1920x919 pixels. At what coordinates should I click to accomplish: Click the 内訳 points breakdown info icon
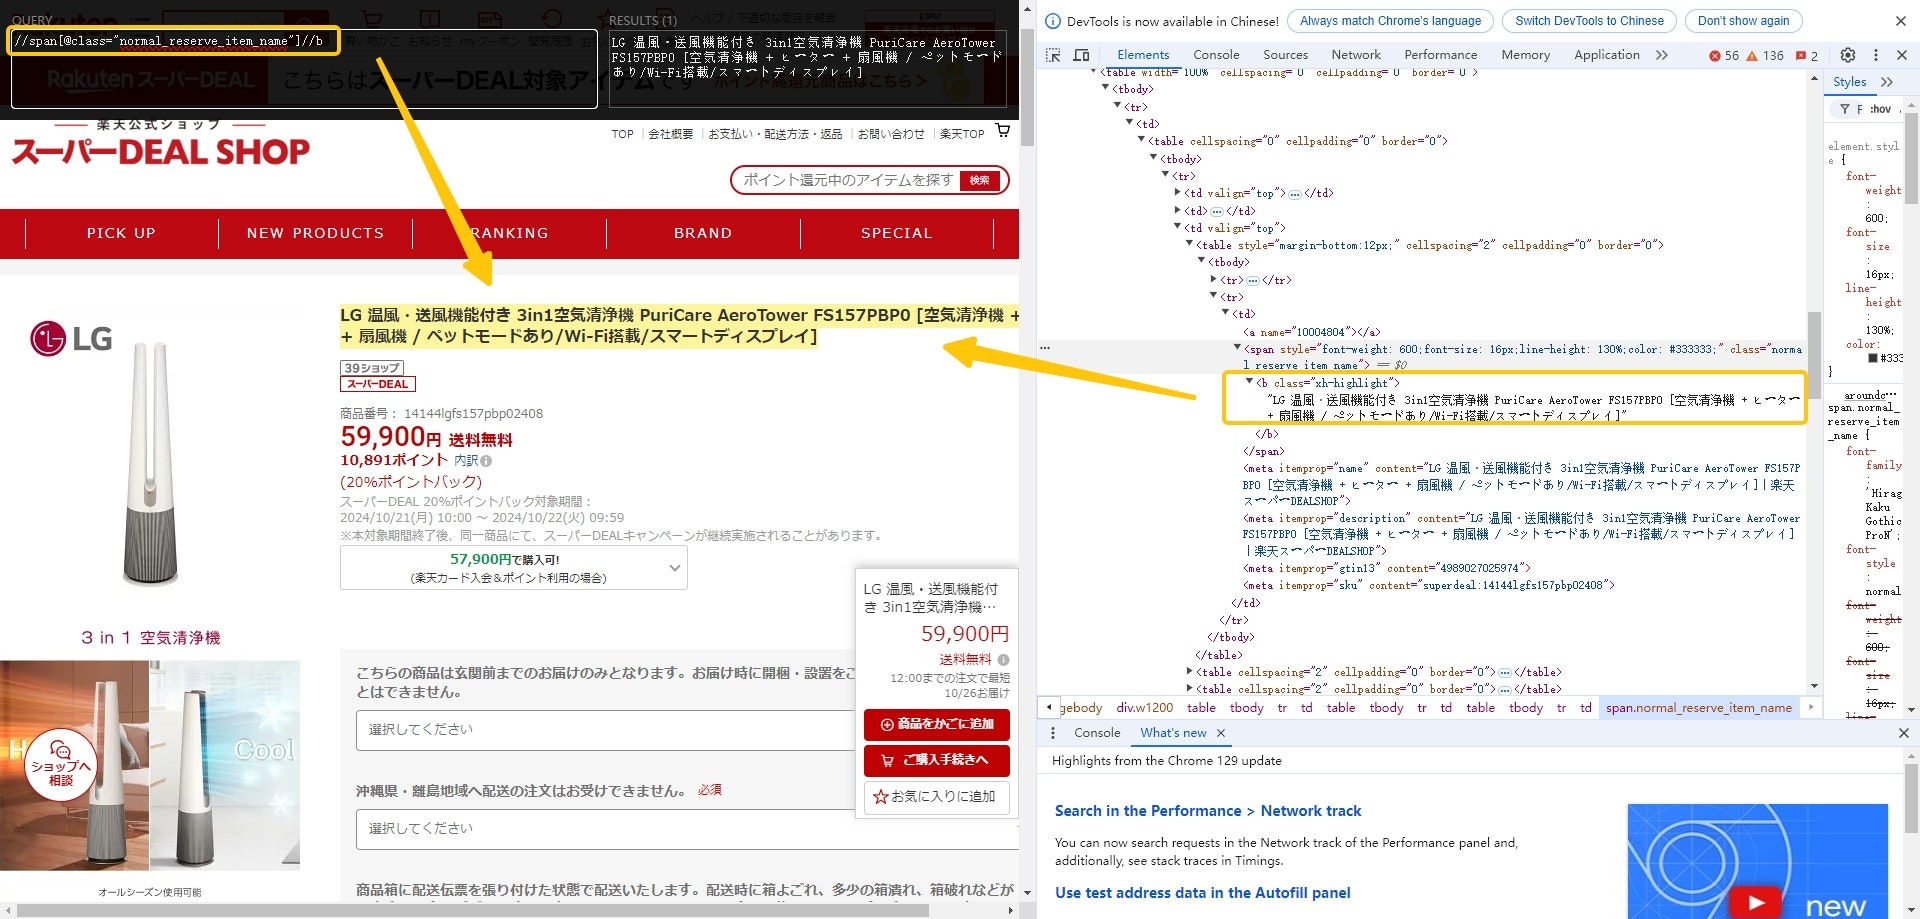(486, 461)
